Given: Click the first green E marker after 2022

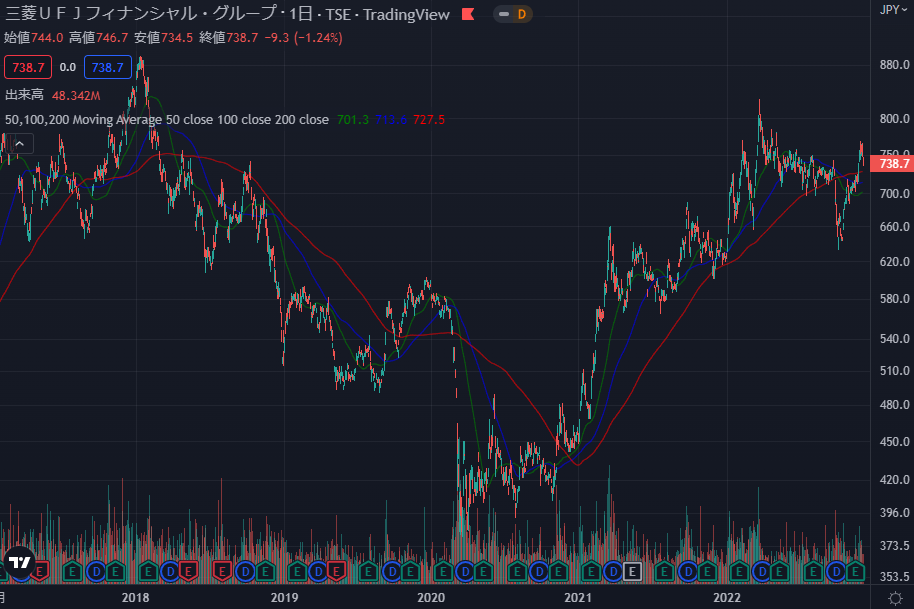Looking at the screenshot, I should pyautogui.click(x=740, y=571).
